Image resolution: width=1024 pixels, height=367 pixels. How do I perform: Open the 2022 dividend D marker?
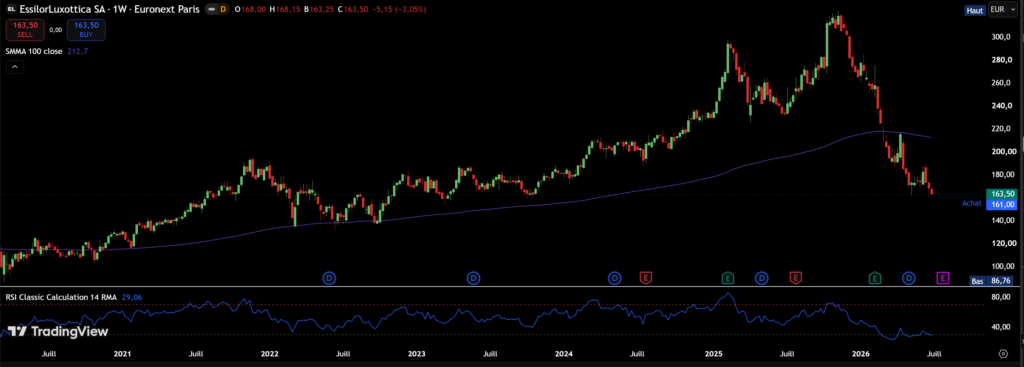(x=330, y=279)
